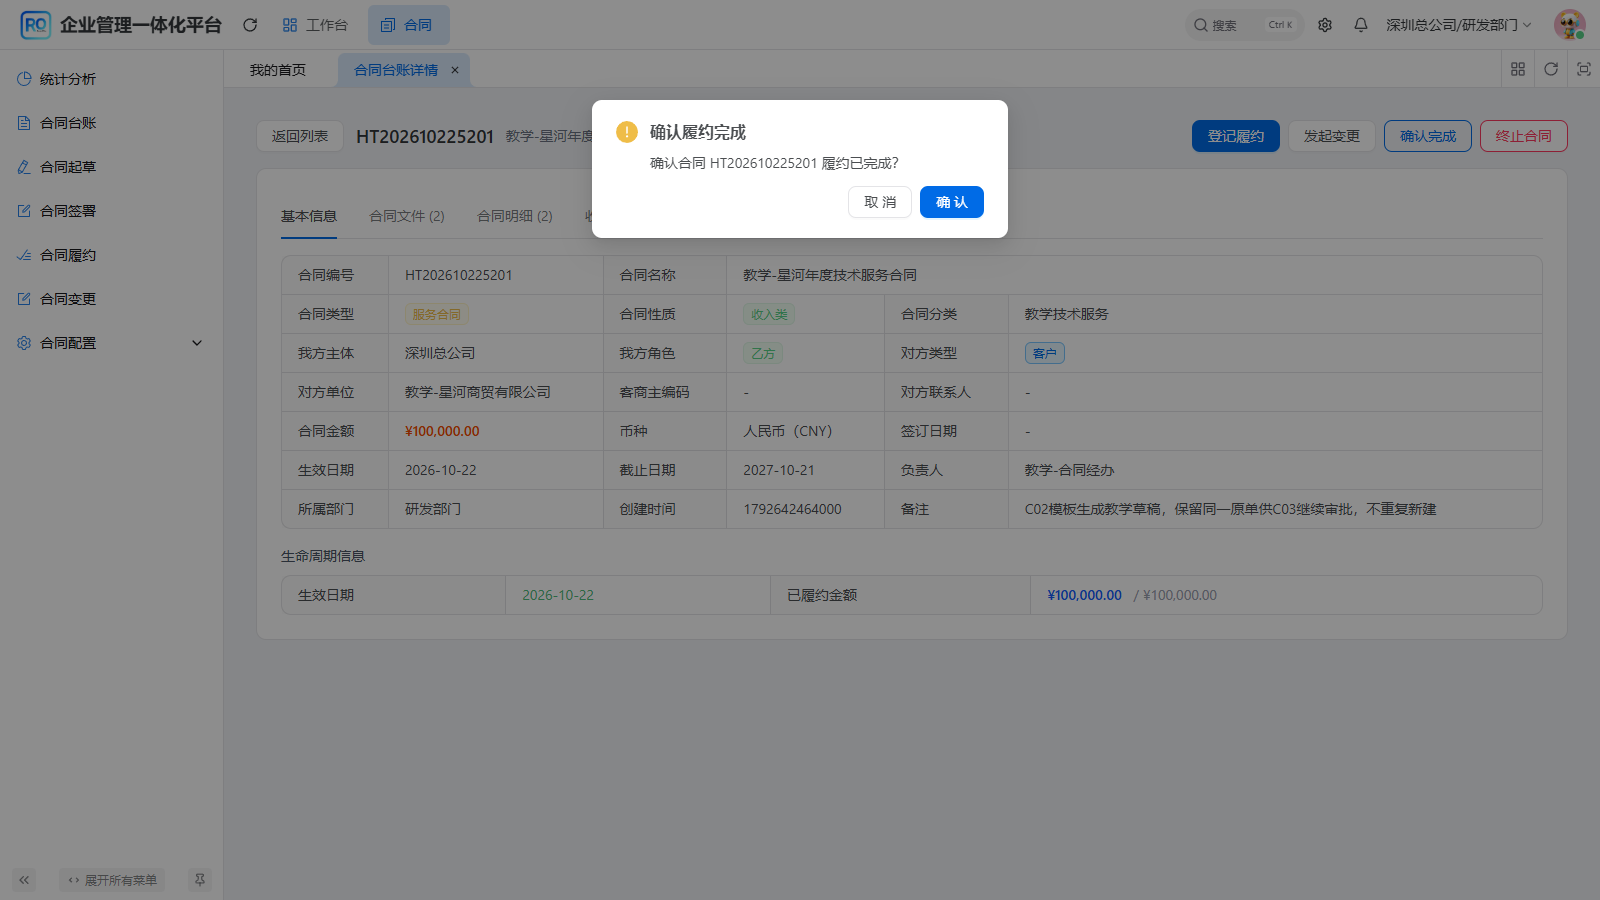This screenshot has width=1600, height=900.
Task: Click the 返回列表 button
Action: [300, 136]
